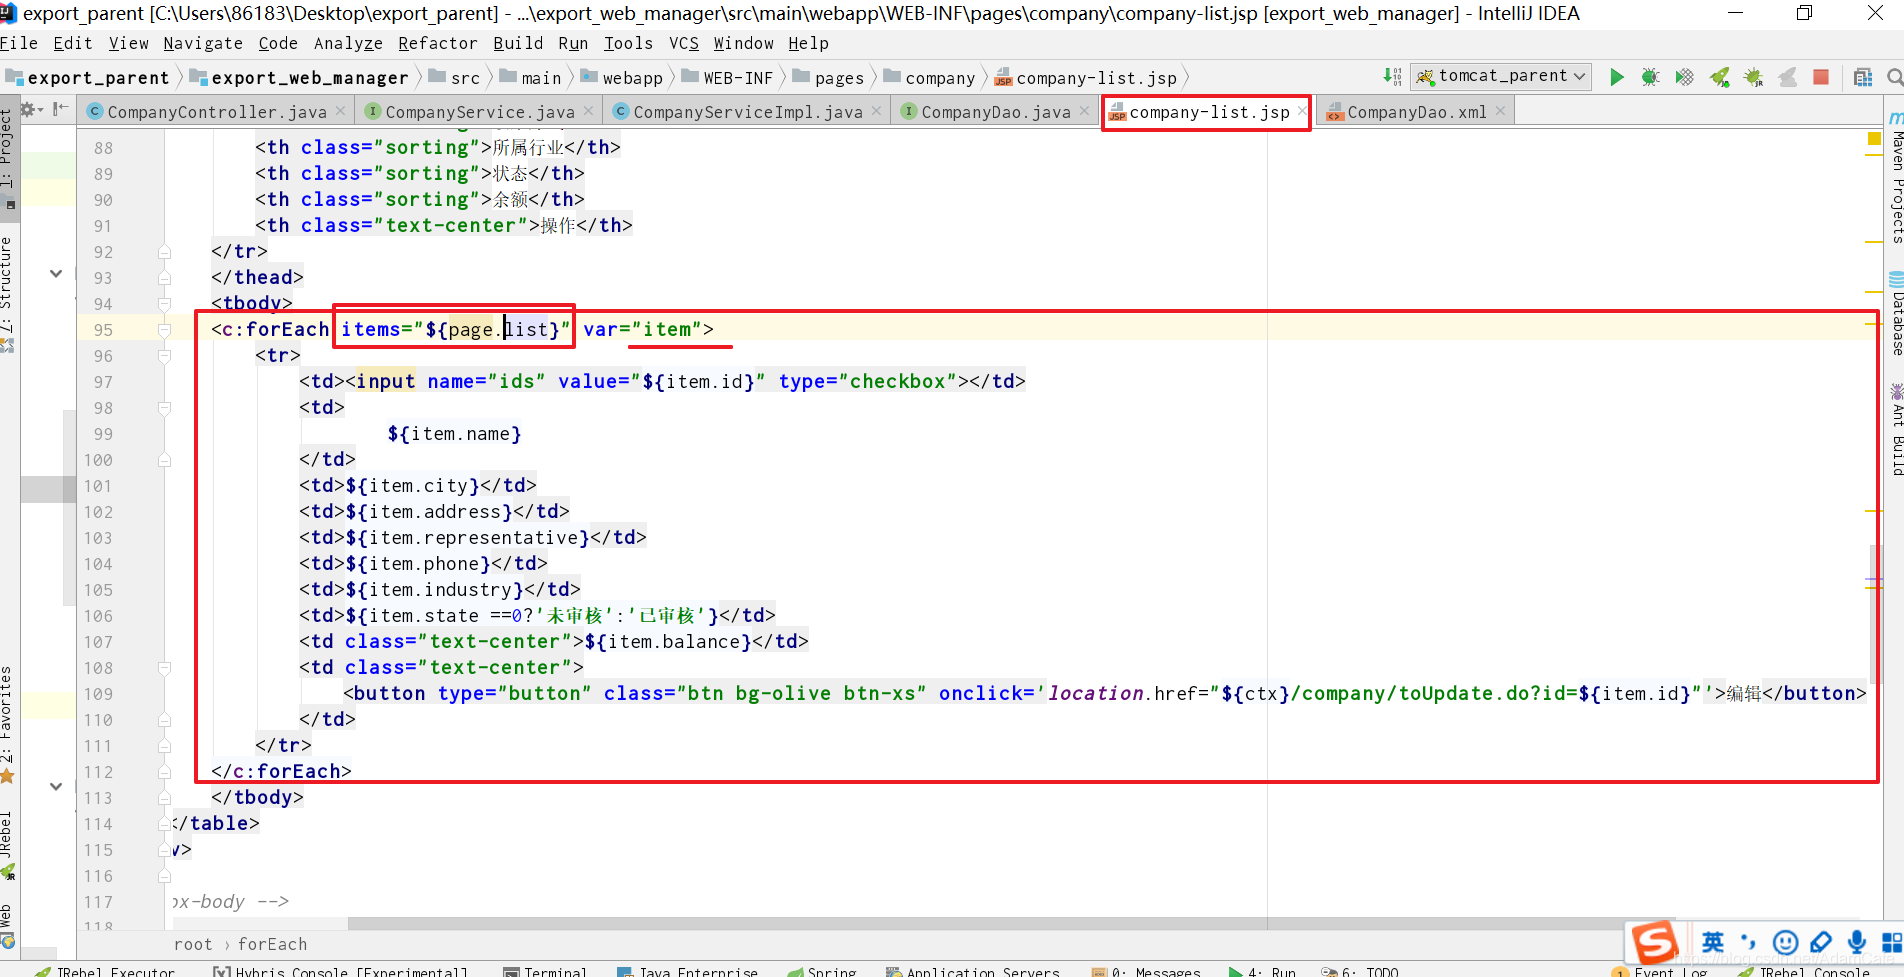1904x977 pixels.
Task: Toggle fold marker at line 92
Action: [x=164, y=252]
